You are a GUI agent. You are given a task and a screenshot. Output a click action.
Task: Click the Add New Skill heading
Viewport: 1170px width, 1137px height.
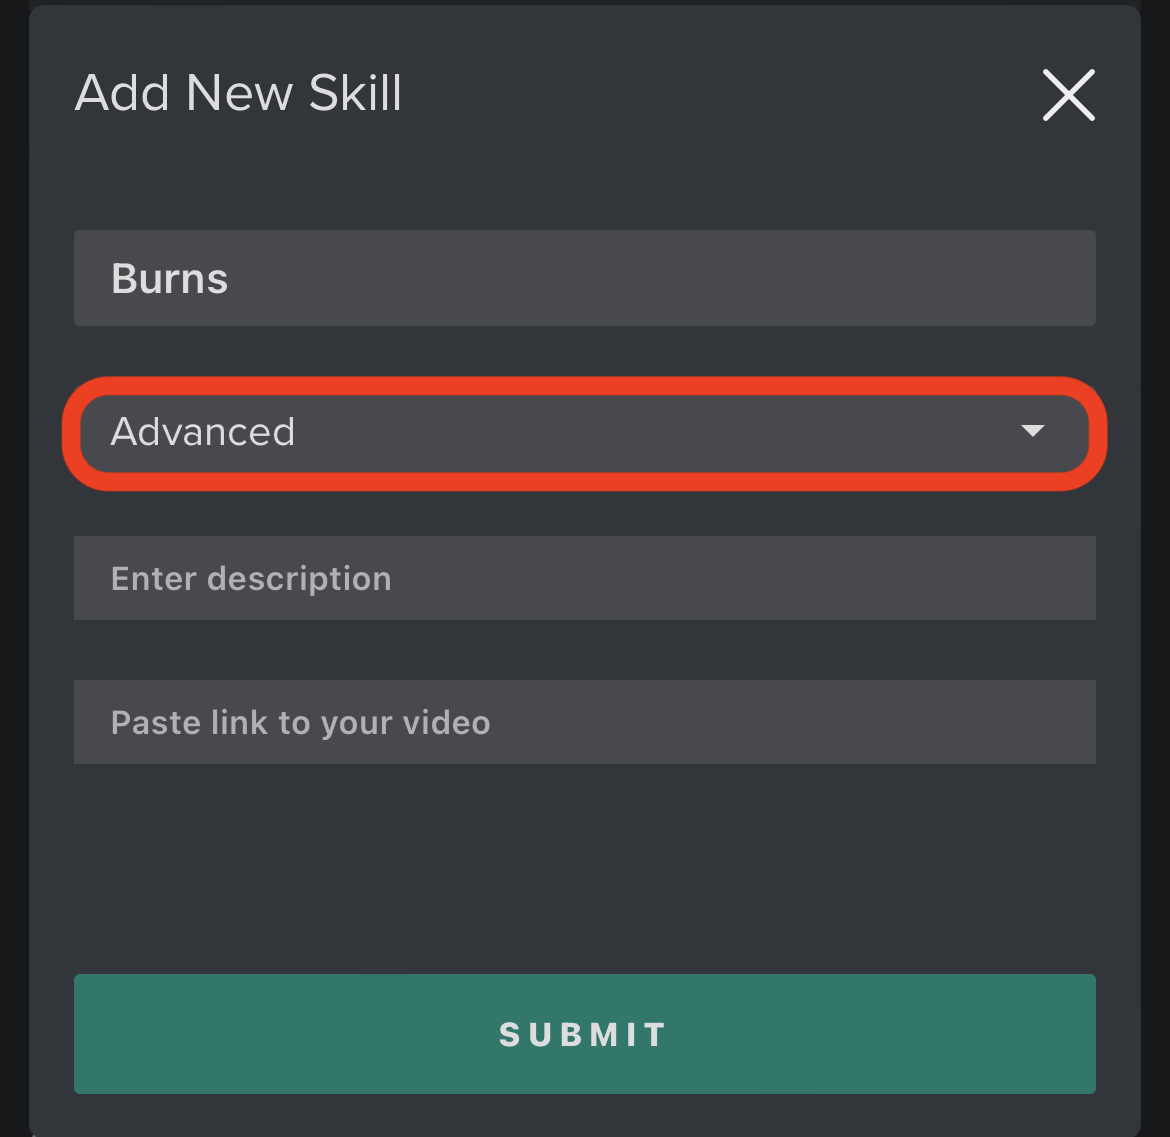[x=238, y=93]
